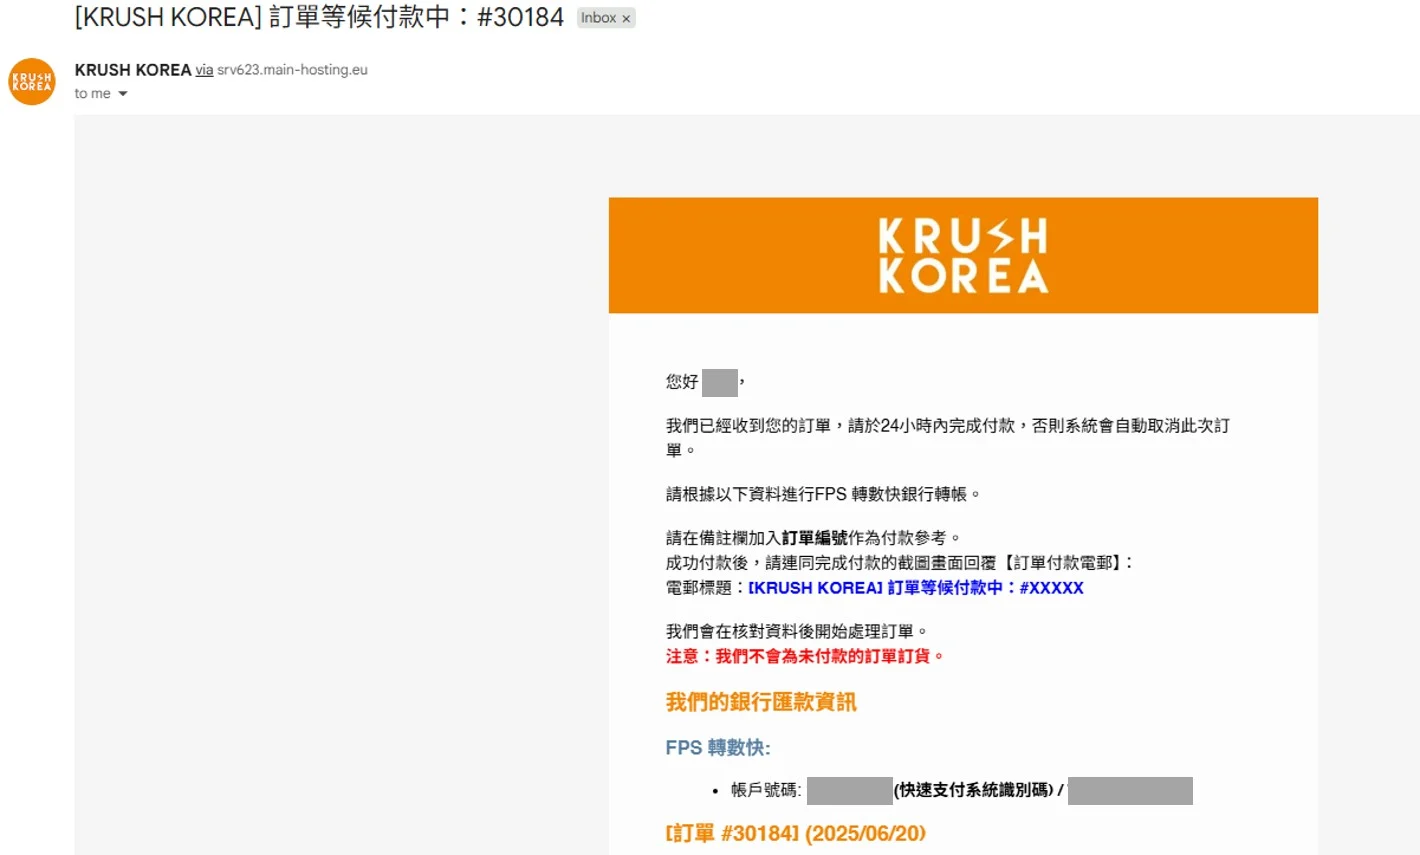Remove the Inbox label with its x
Screen dimensions: 1420x855
pyautogui.click(x=626, y=18)
